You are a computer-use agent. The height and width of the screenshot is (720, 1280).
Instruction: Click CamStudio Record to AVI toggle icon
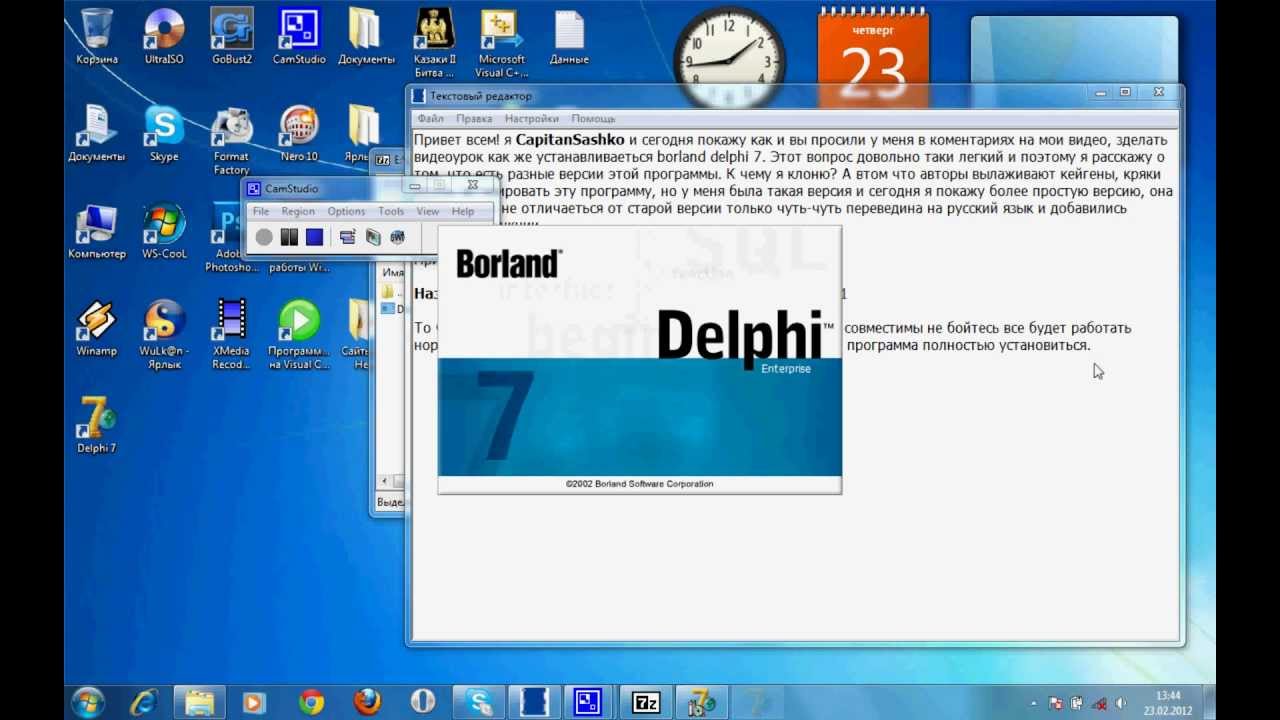(x=372, y=237)
